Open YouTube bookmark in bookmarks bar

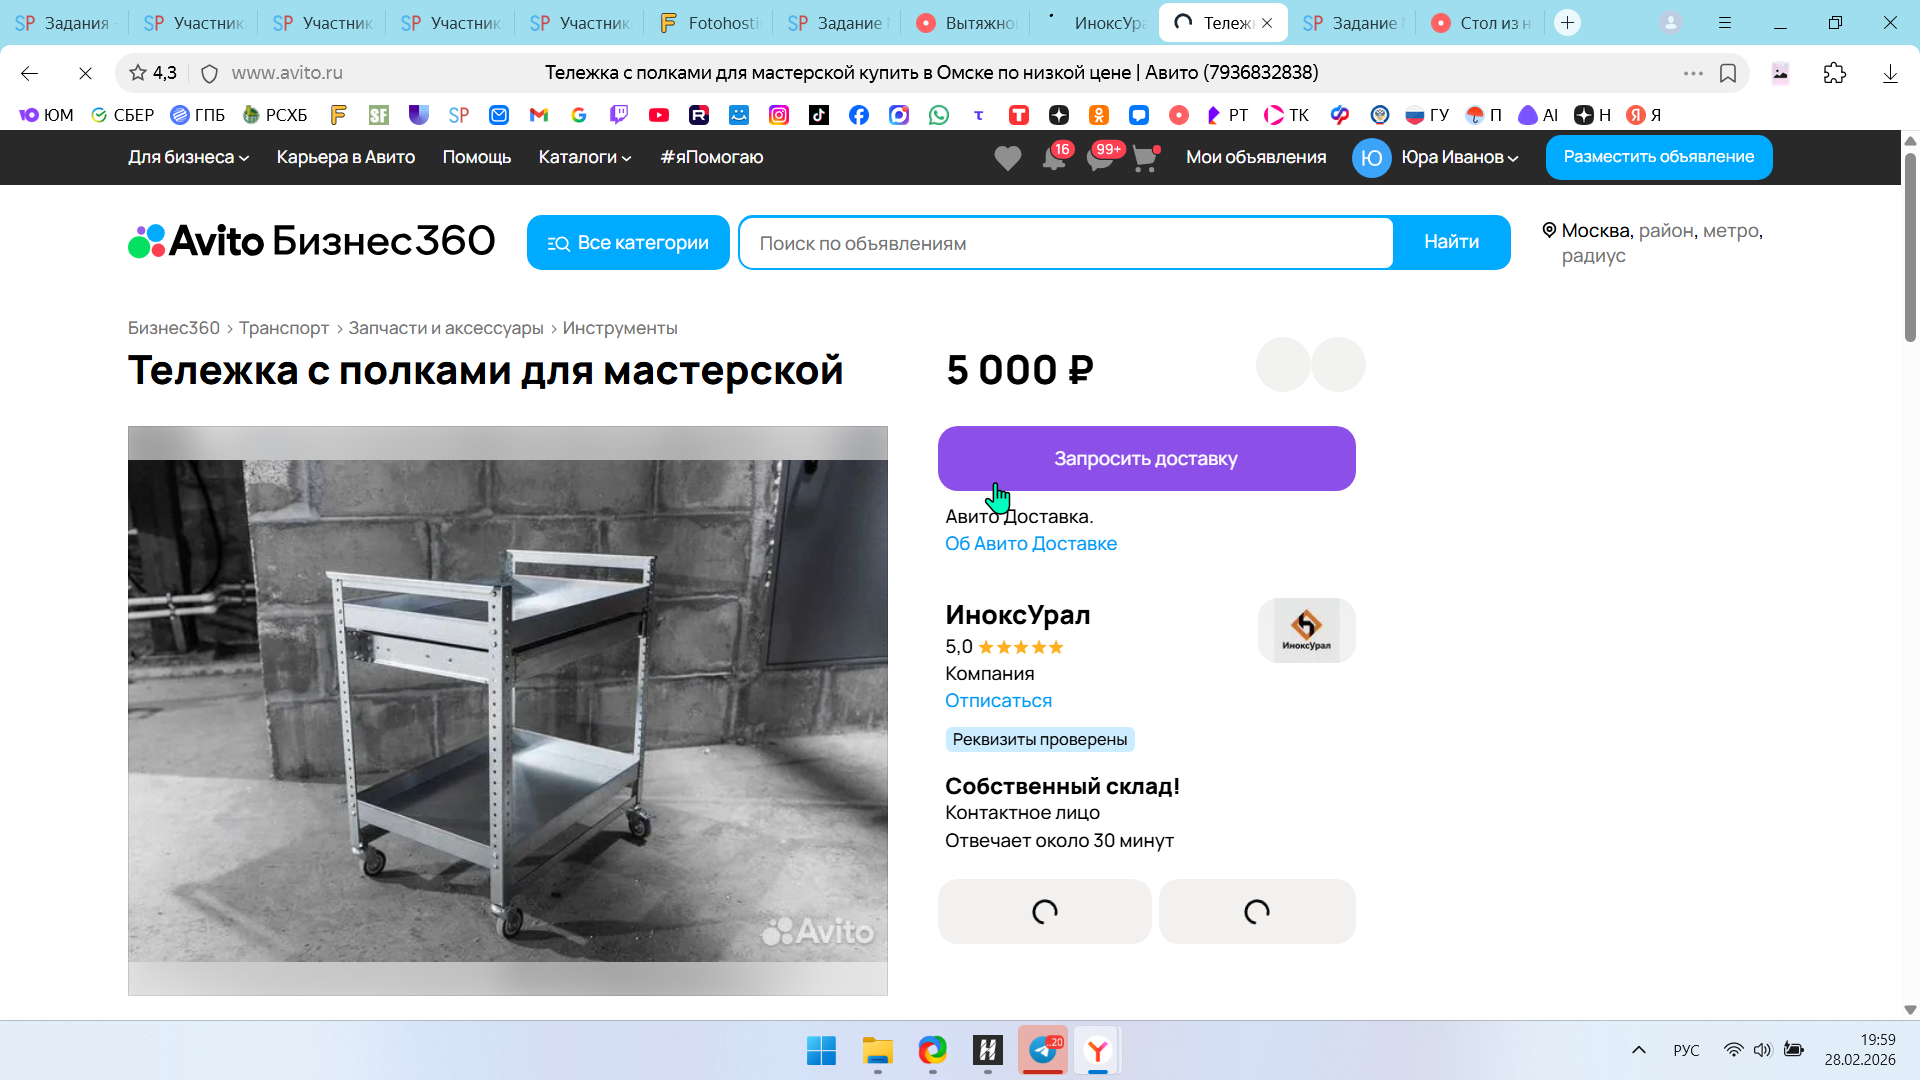tap(658, 115)
